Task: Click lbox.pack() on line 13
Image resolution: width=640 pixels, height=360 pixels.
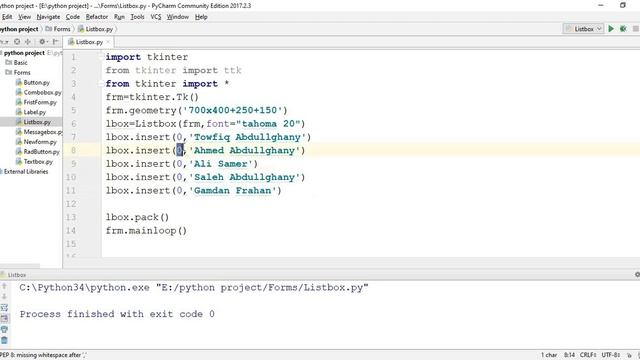Action: tap(137, 217)
